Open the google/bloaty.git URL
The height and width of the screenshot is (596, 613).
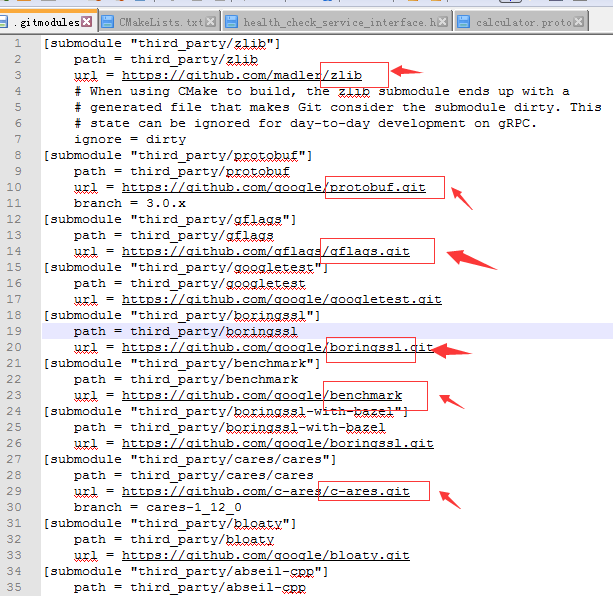coord(266,556)
